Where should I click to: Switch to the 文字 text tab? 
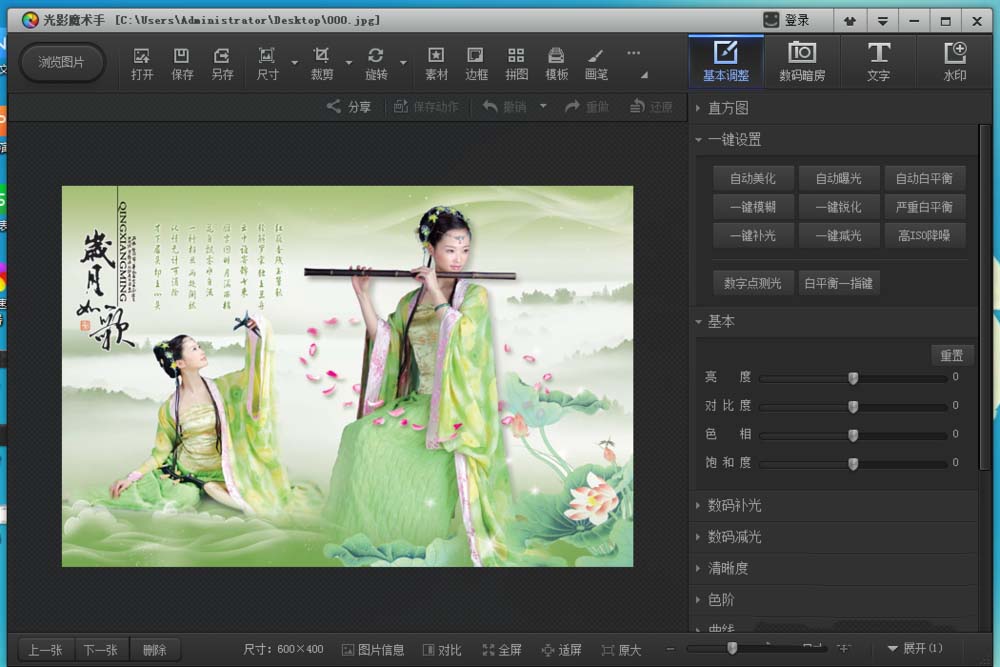point(878,61)
